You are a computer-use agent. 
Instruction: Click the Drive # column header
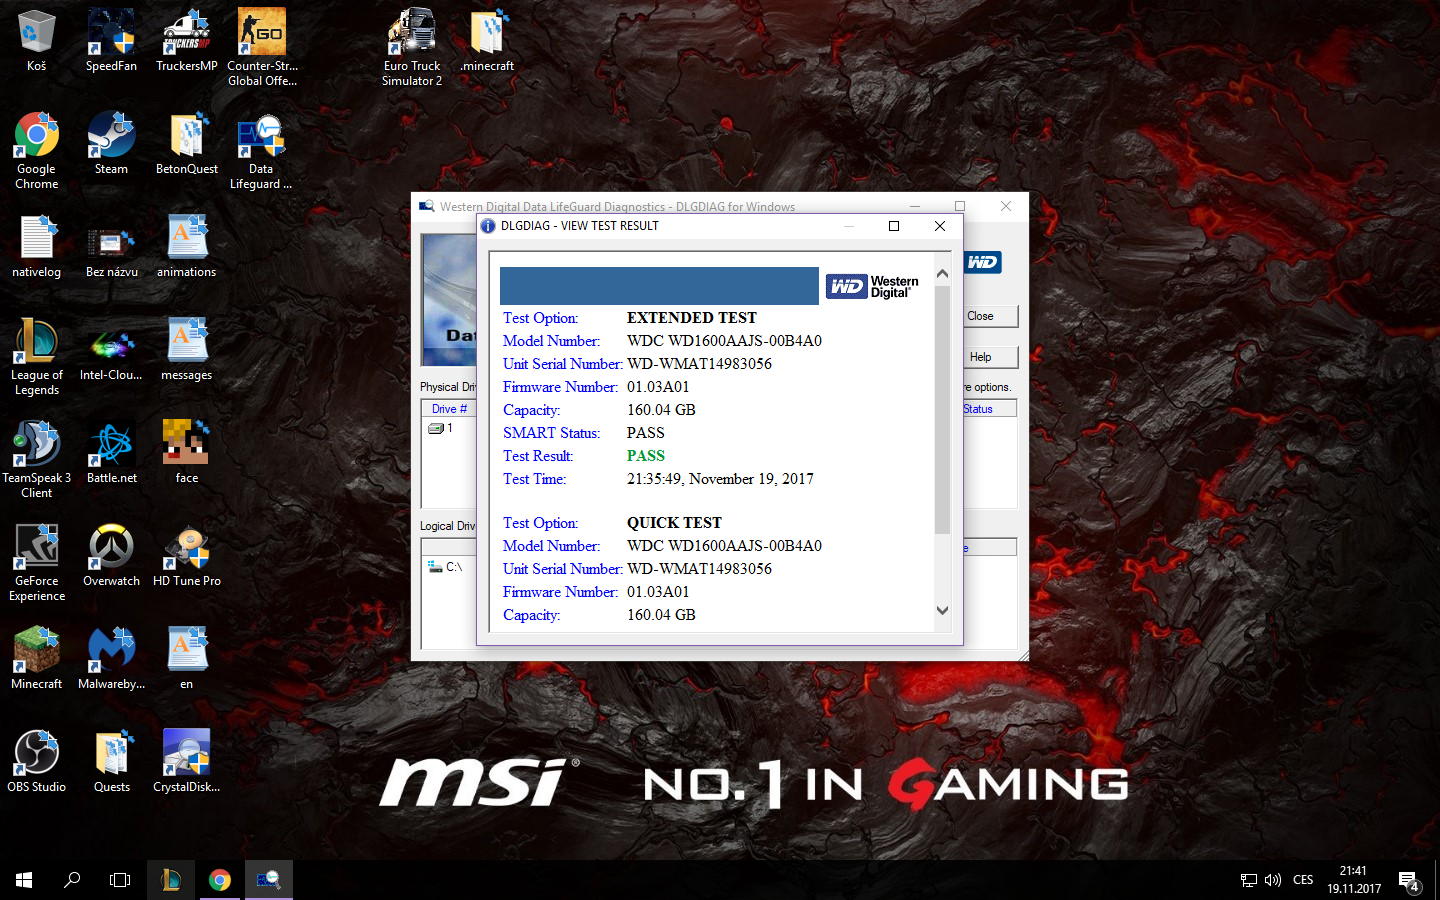coord(449,409)
